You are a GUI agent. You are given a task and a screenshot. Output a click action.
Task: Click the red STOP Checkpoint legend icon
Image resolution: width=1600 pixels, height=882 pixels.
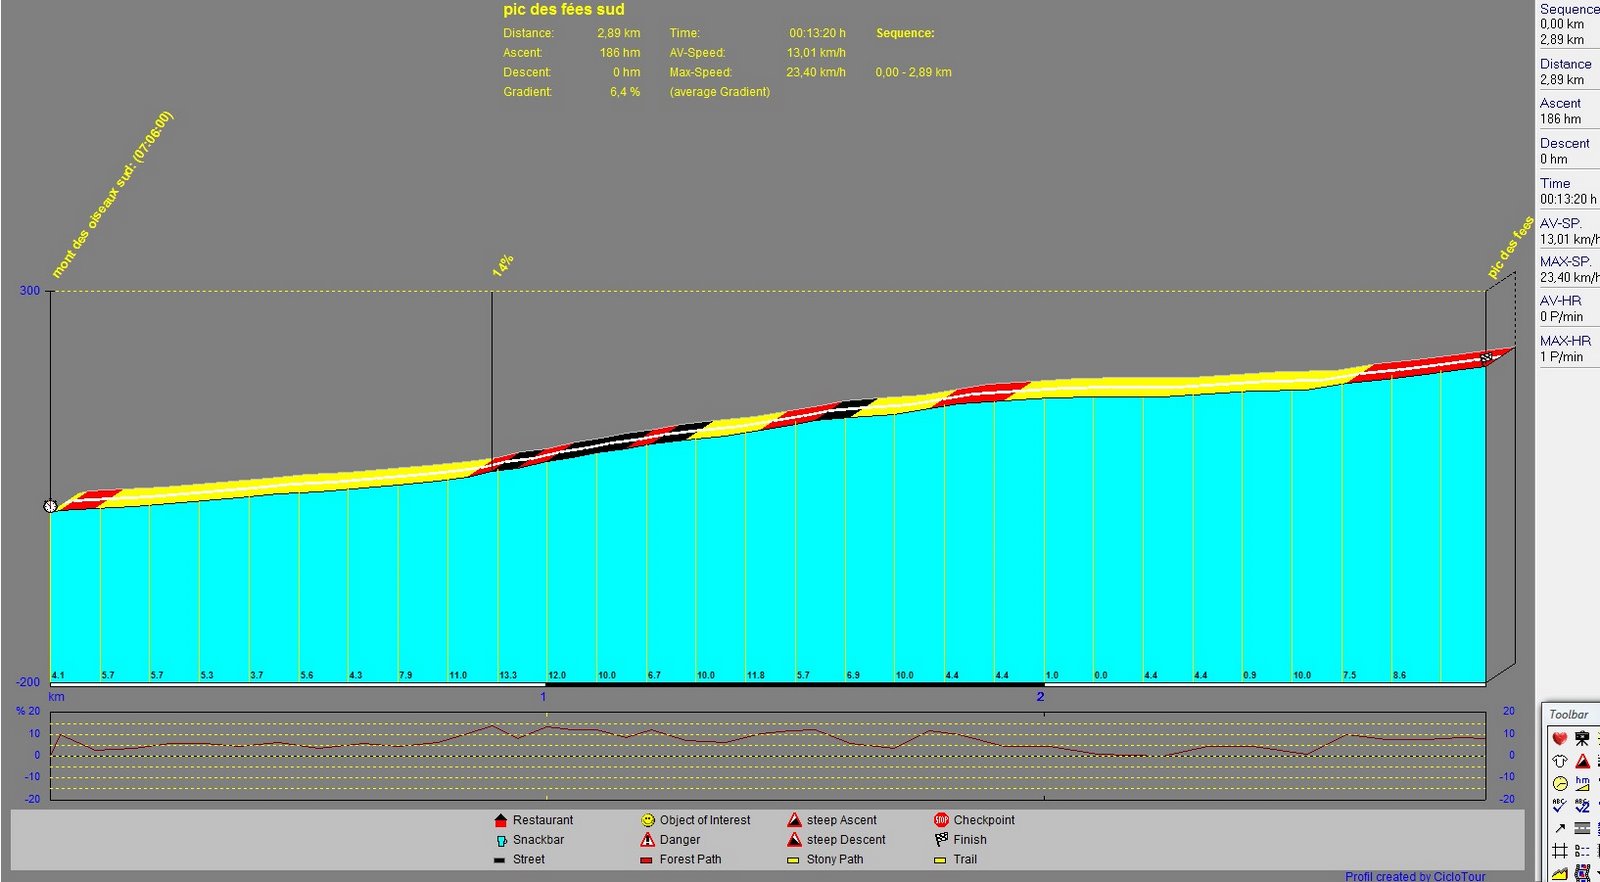941,820
